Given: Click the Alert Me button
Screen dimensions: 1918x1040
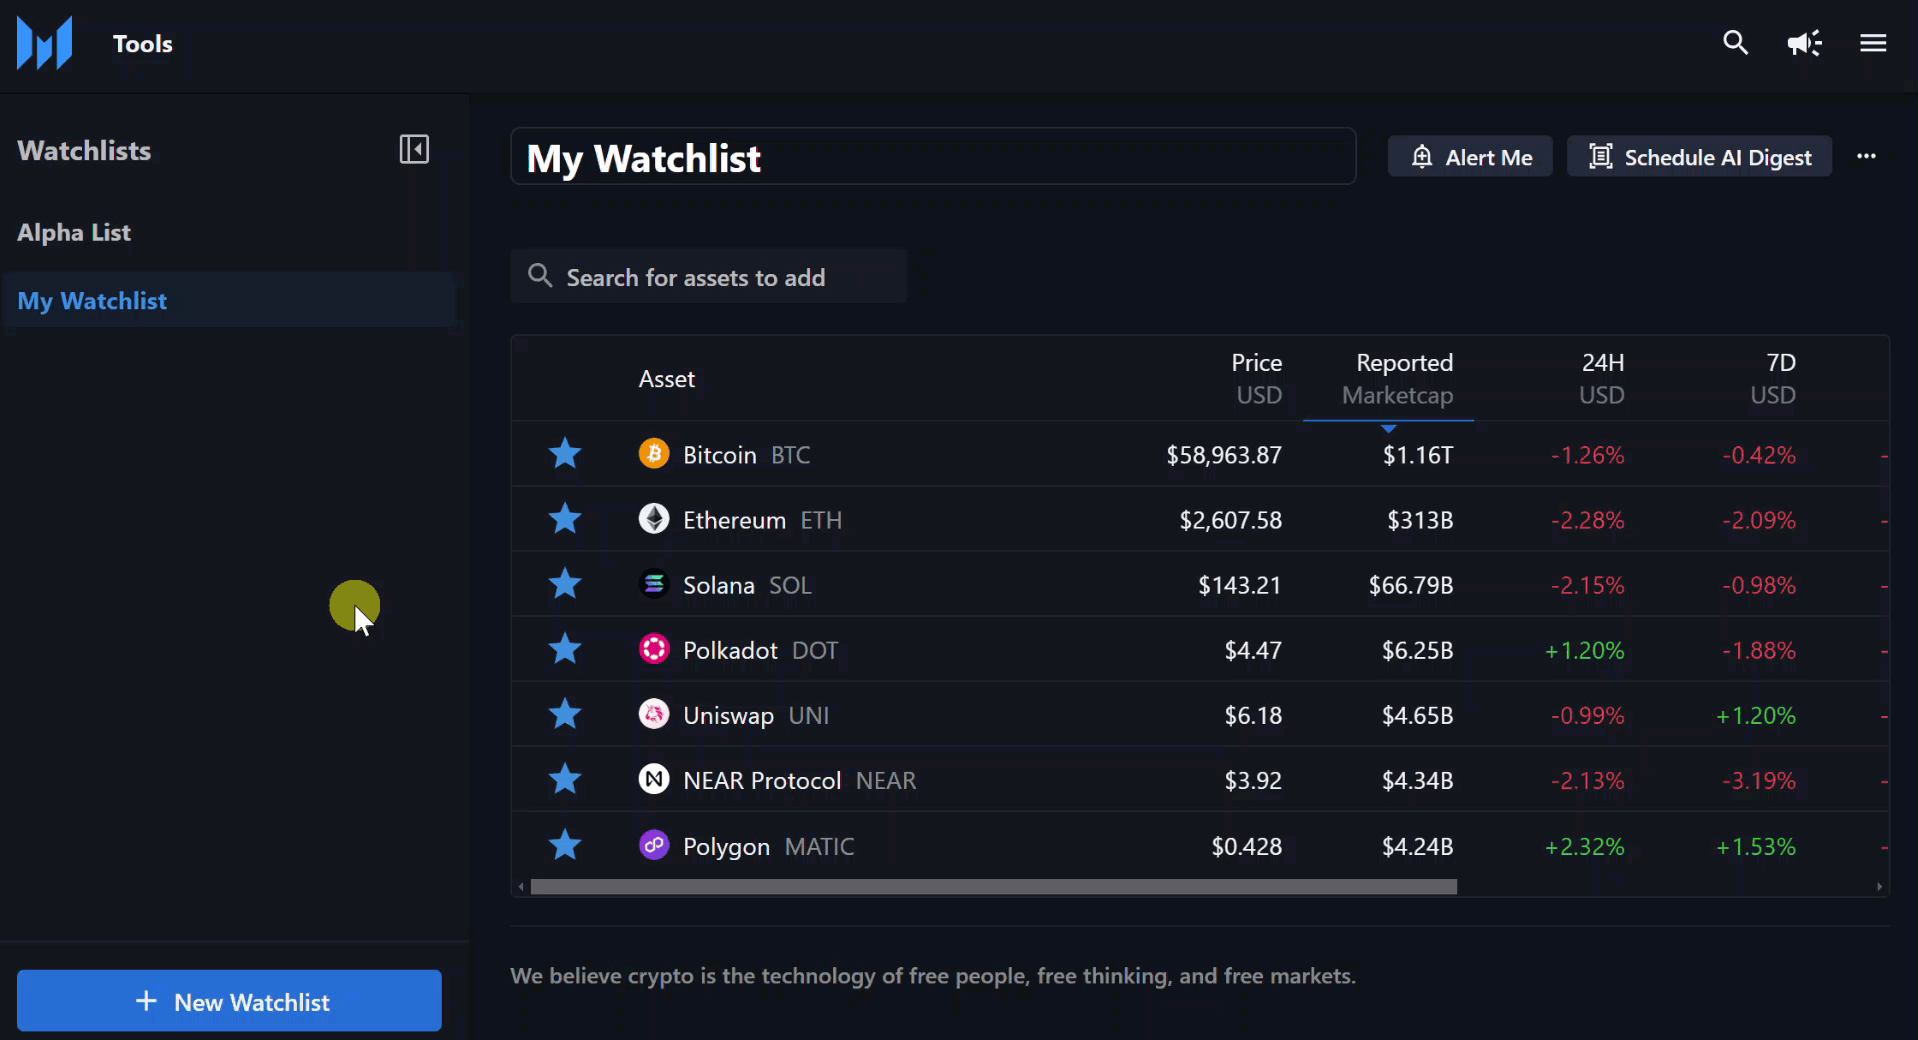Looking at the screenshot, I should click(1470, 156).
